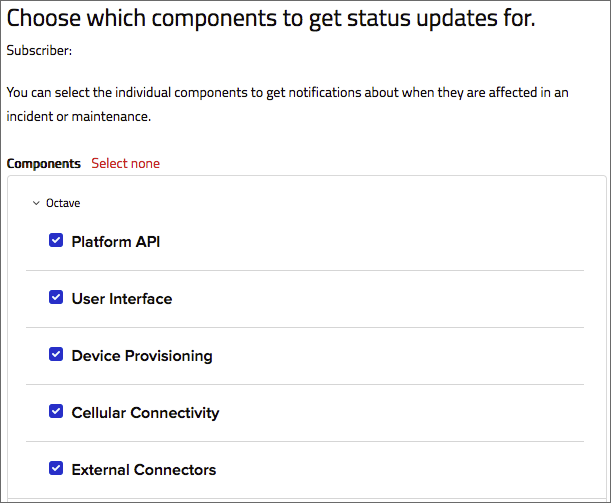Click the page title heading
This screenshot has height=503, width=611.
(271, 18)
